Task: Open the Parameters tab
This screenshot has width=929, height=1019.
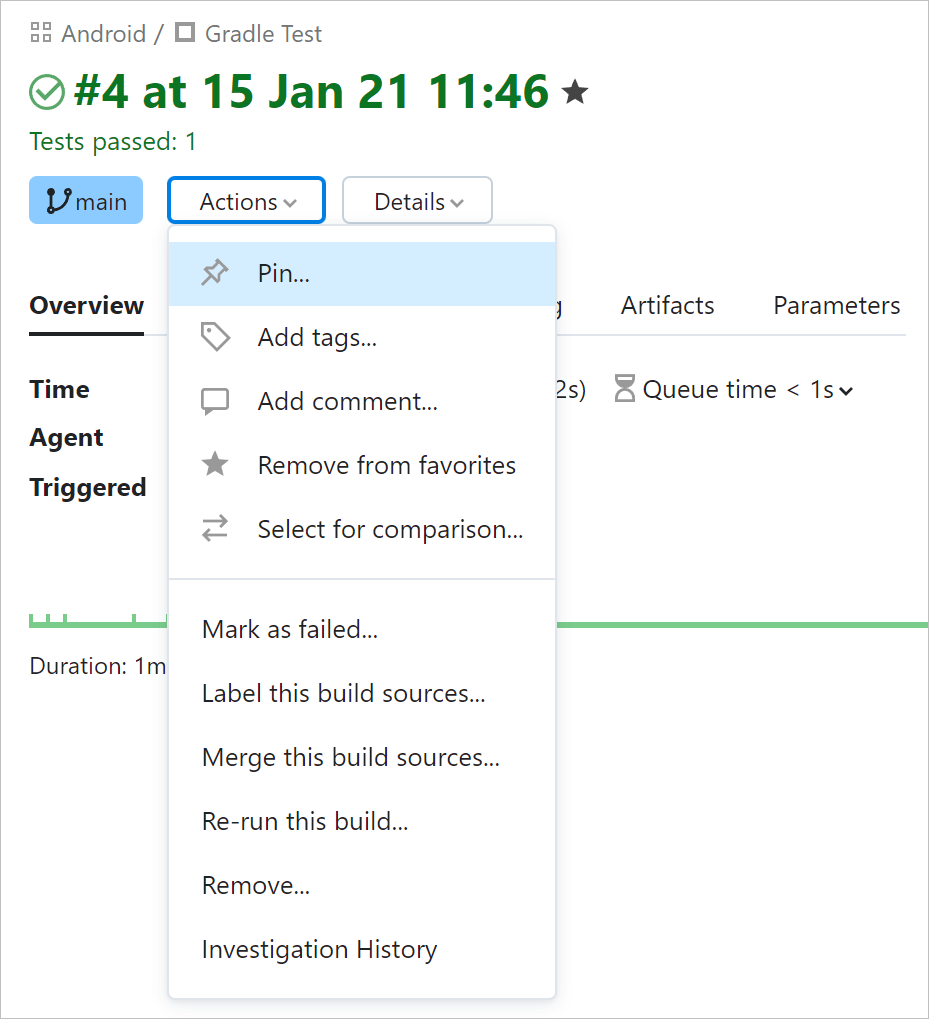Action: tap(836, 305)
